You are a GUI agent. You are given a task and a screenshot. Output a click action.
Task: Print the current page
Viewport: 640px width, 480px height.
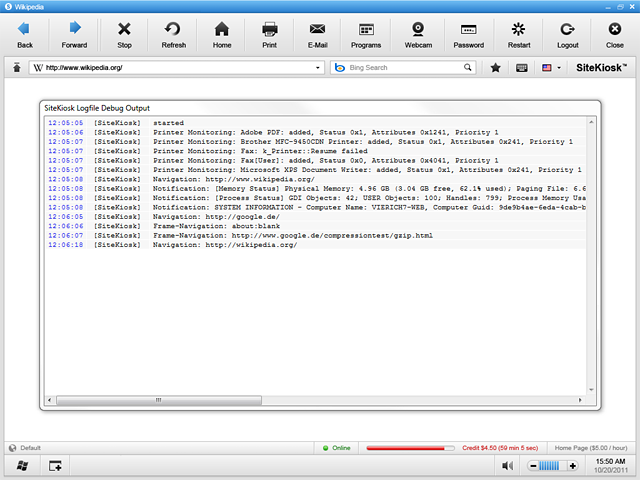tap(270, 34)
